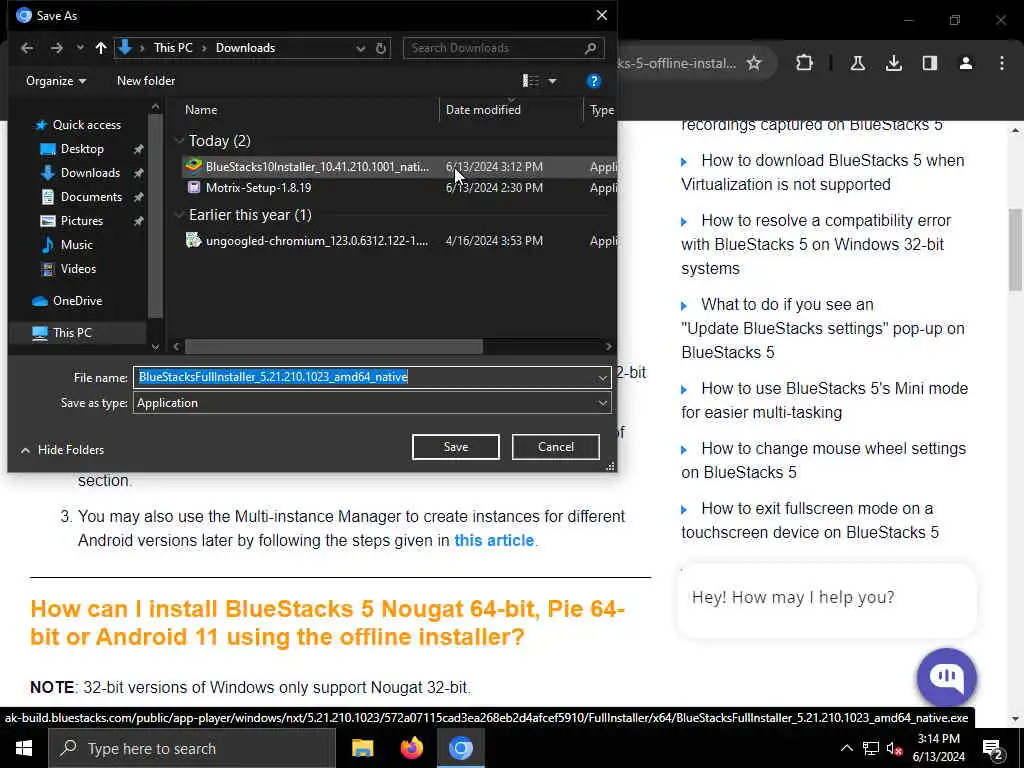
Task: Open Music in navigation pane
Action: point(76,245)
